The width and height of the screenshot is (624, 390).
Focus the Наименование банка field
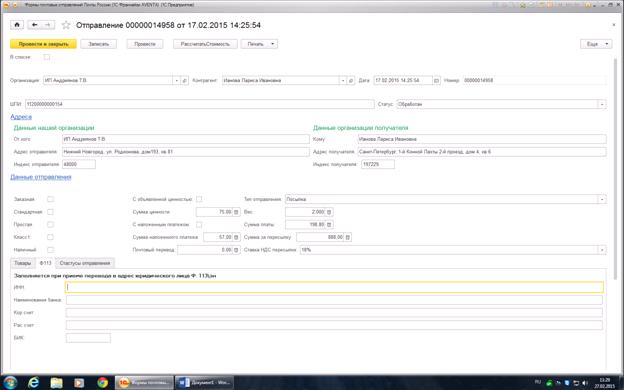(334, 300)
